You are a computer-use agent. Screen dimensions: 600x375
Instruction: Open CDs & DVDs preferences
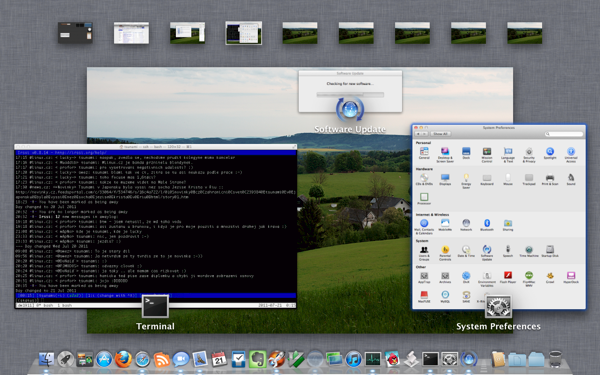point(424,179)
